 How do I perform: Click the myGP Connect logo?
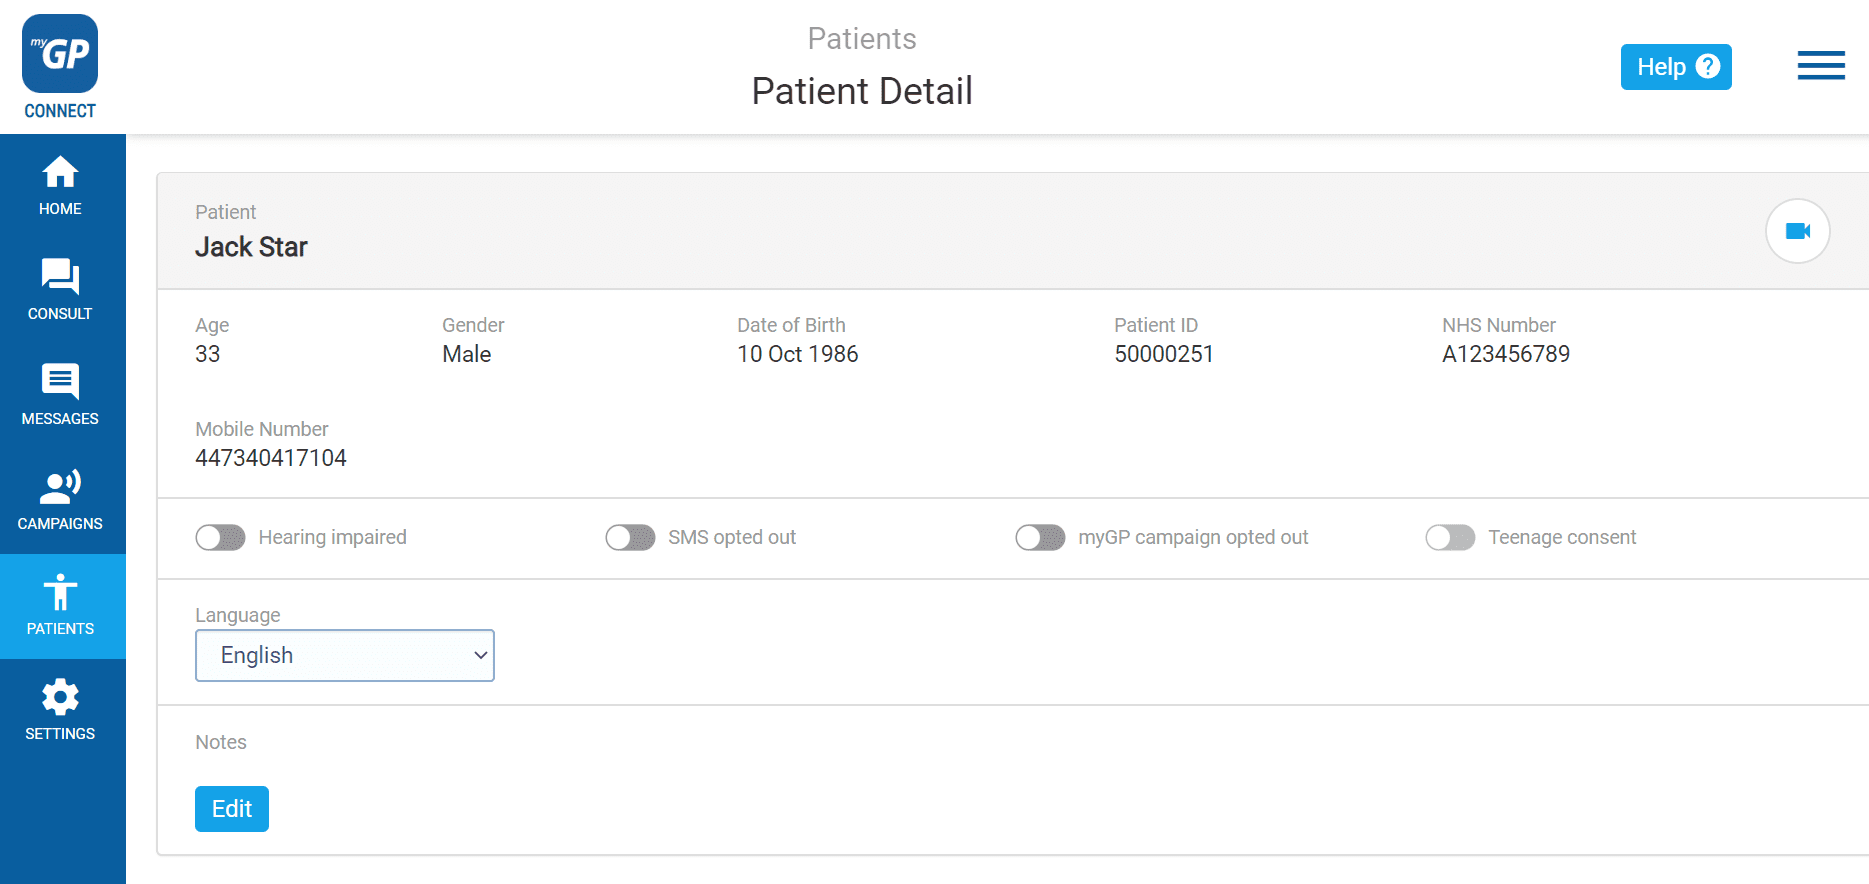coord(60,67)
